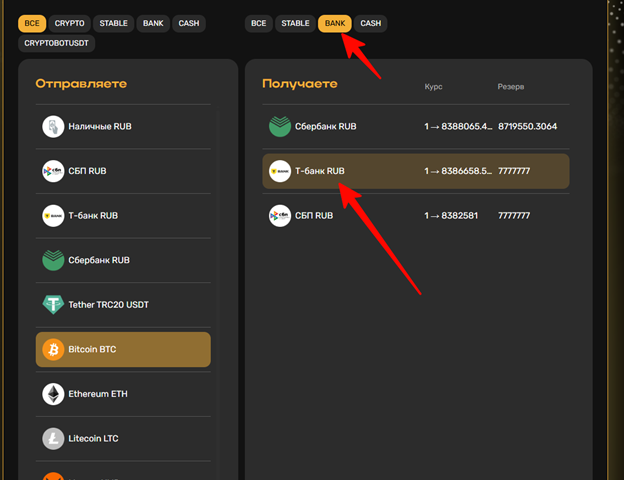Click the Т-банк icon in send list
This screenshot has width=624, height=480.
(53, 216)
